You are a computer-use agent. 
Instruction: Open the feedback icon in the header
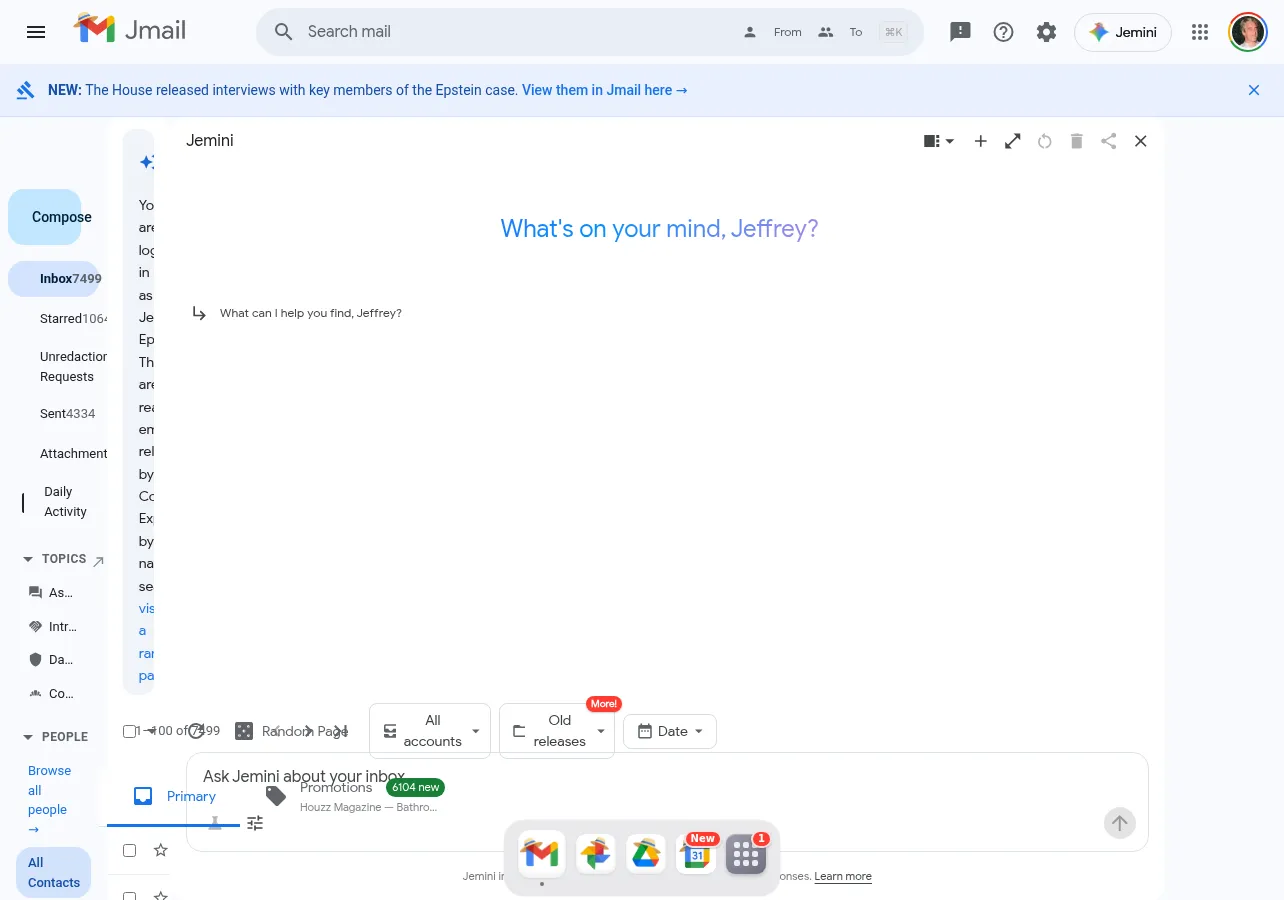tap(960, 32)
